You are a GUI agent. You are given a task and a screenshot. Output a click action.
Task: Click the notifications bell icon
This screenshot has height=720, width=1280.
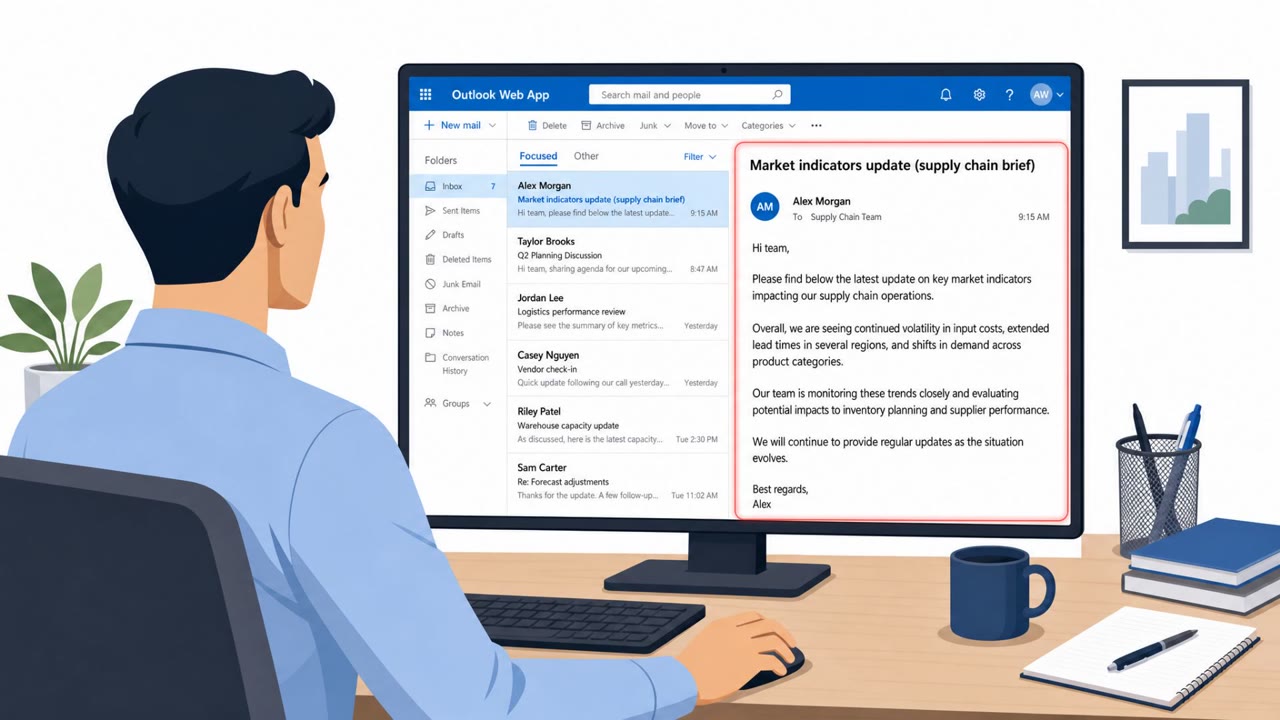(946, 95)
